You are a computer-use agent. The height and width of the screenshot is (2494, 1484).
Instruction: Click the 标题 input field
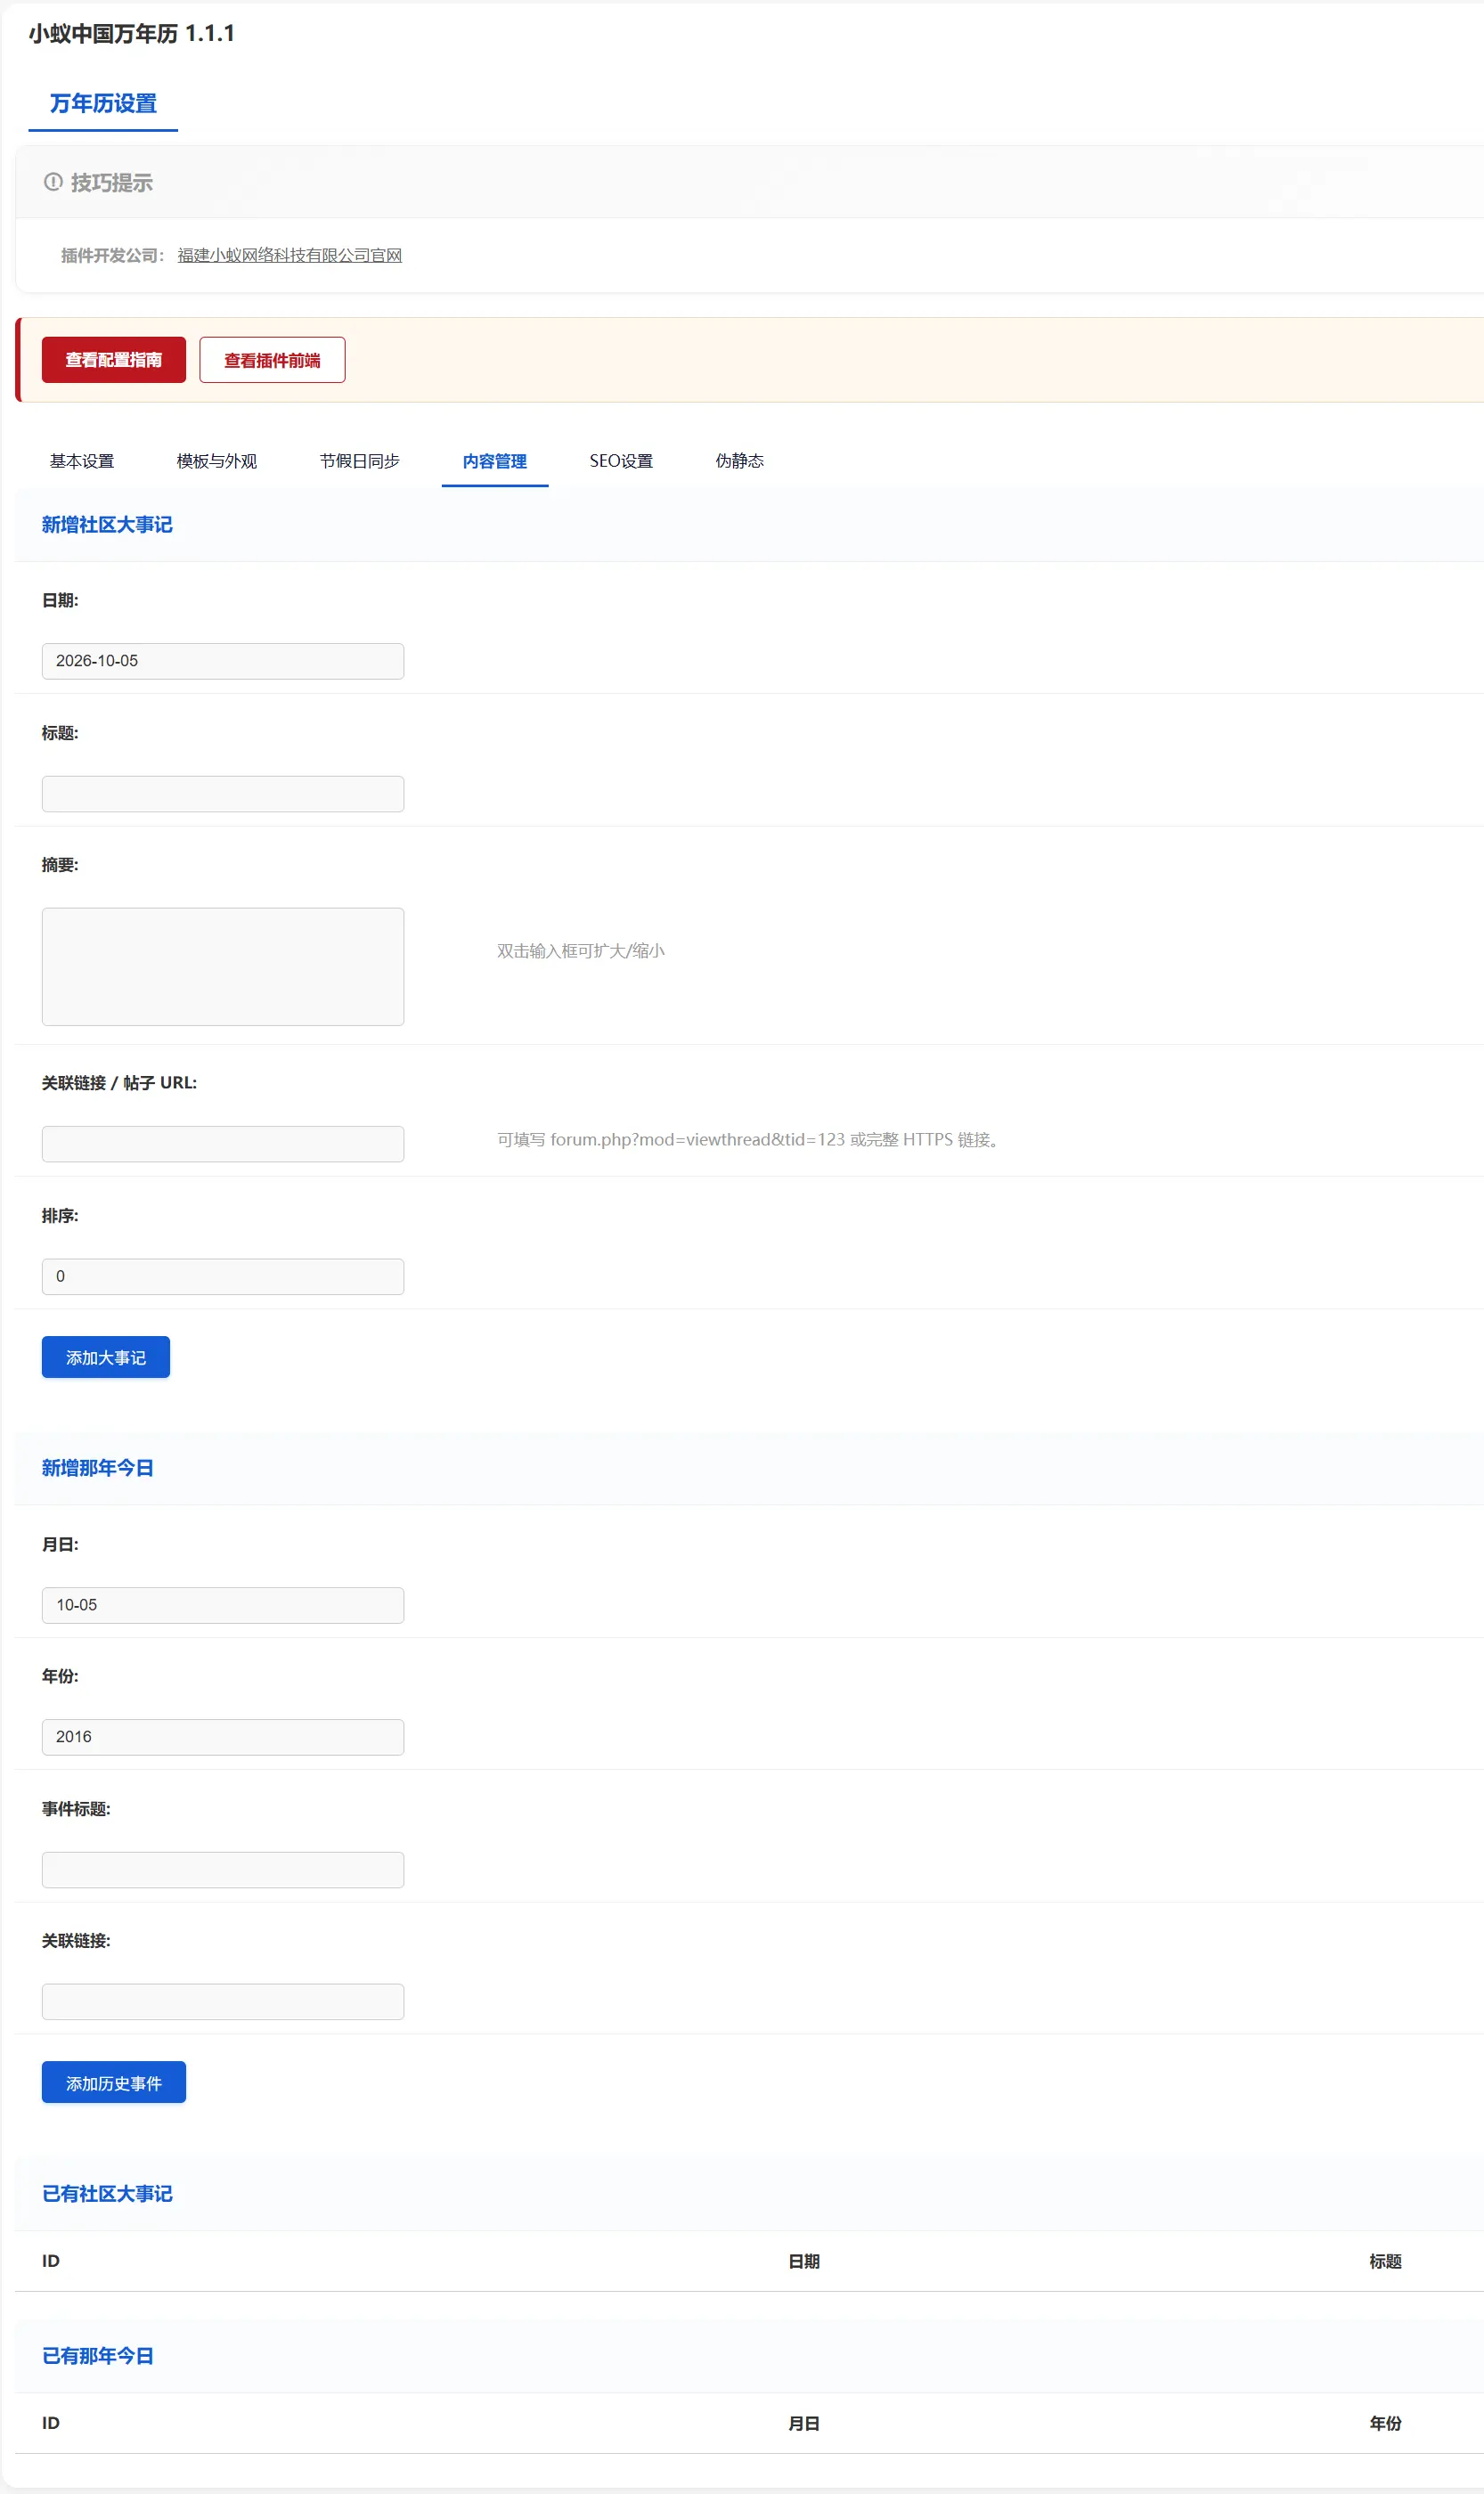[223, 794]
